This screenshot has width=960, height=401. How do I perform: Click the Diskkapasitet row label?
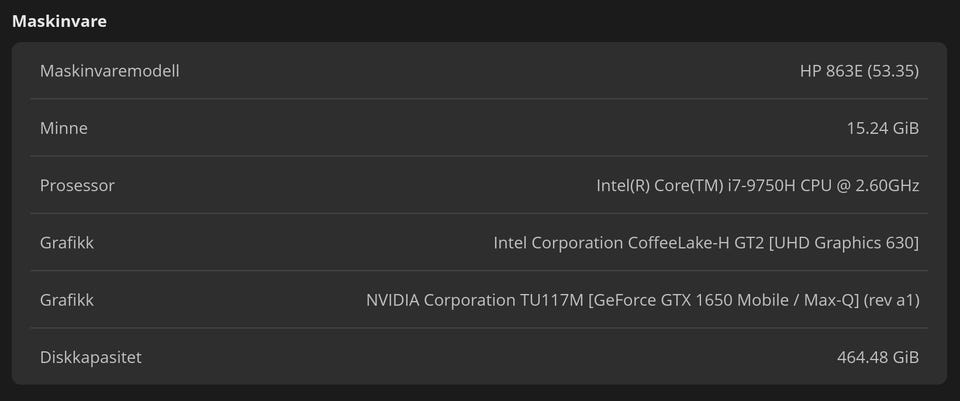[x=90, y=357]
